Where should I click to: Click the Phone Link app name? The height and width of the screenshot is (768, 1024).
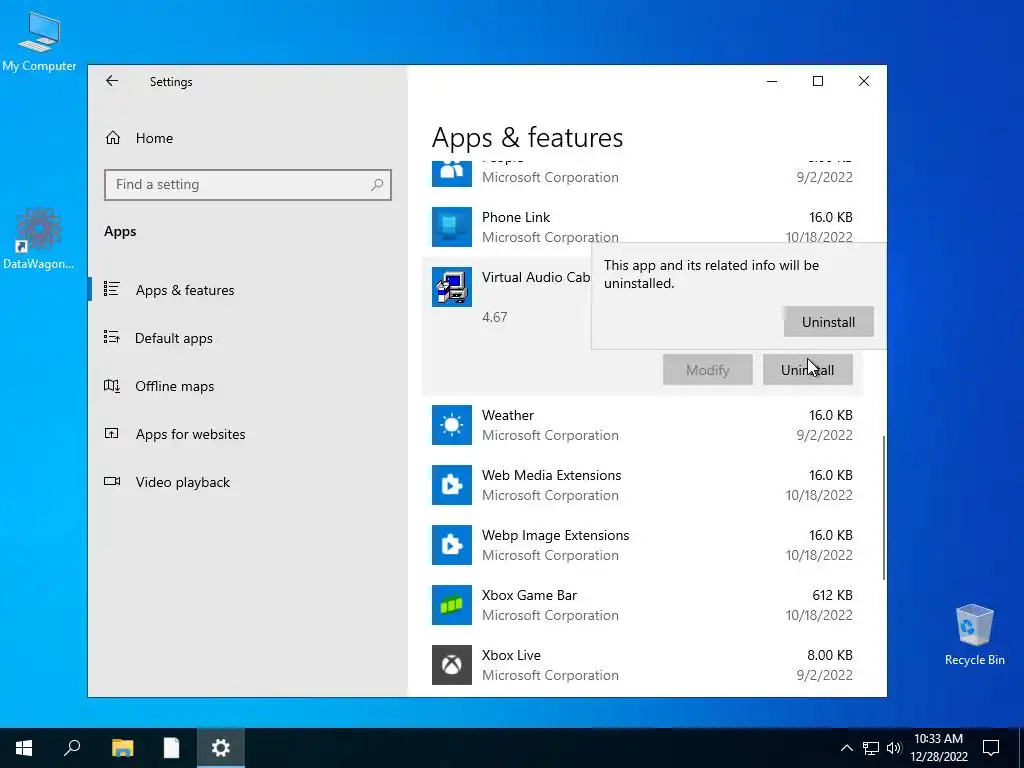(x=516, y=217)
